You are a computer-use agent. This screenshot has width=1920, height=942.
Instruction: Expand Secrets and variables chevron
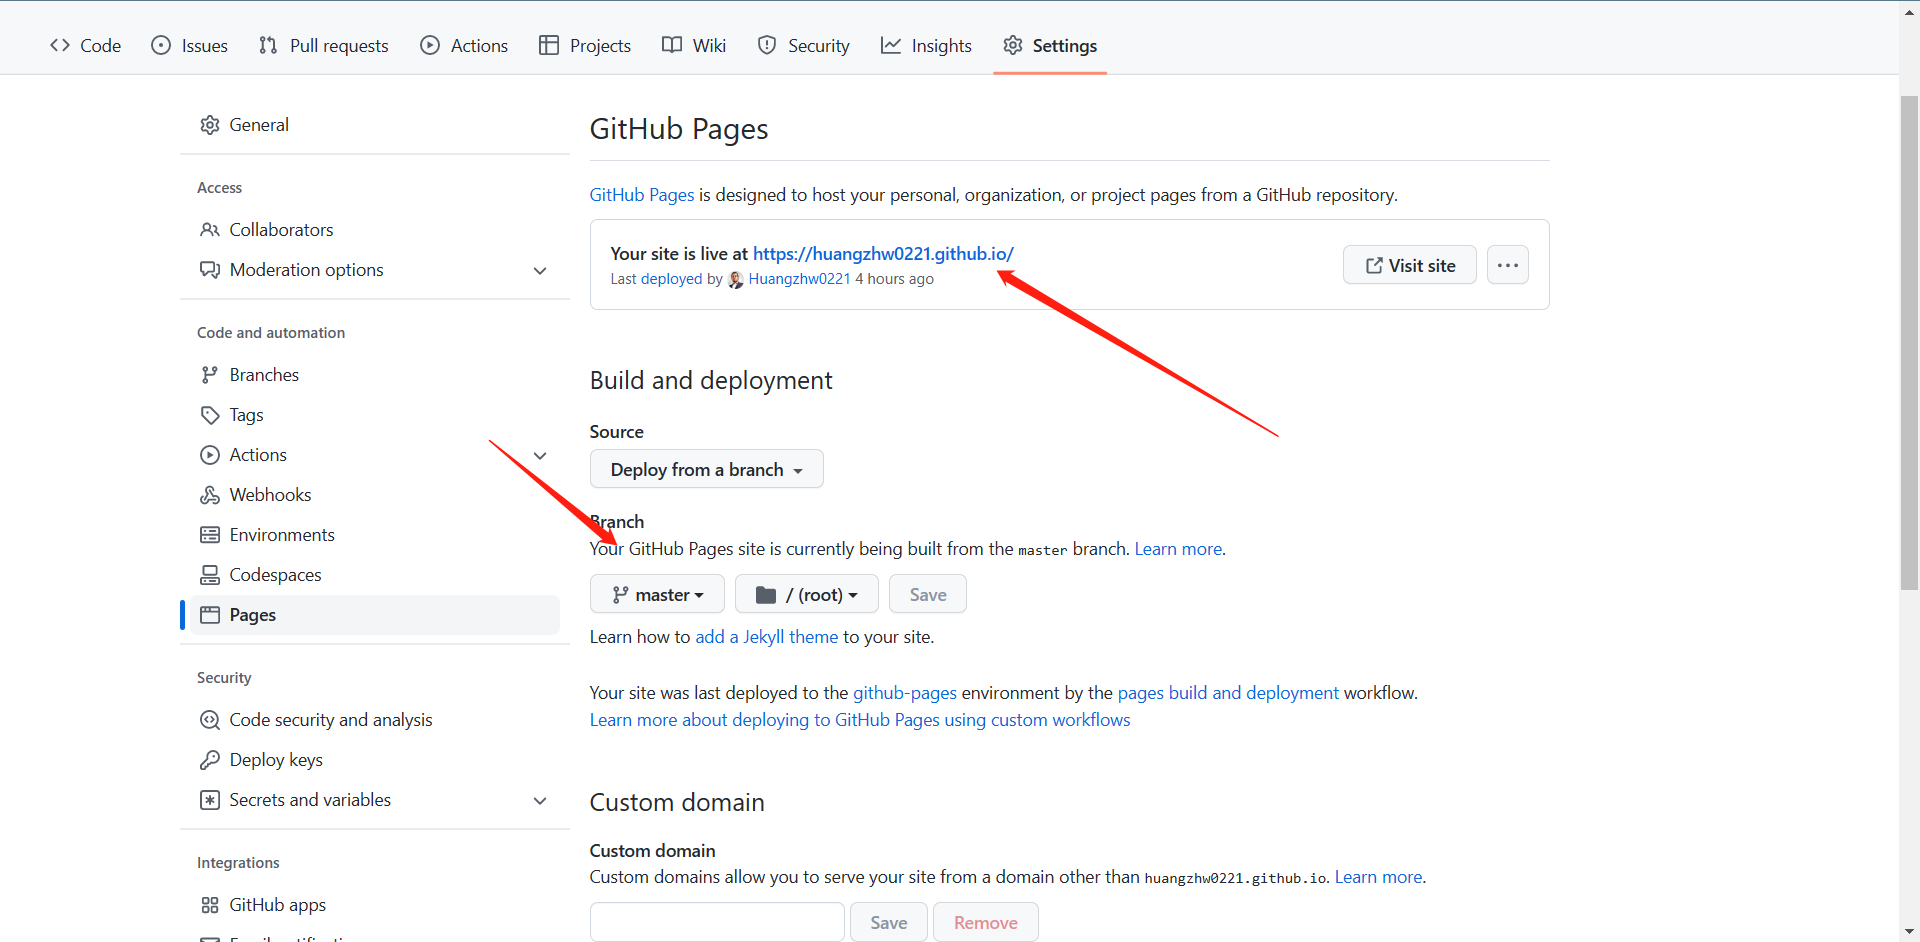[x=540, y=801]
